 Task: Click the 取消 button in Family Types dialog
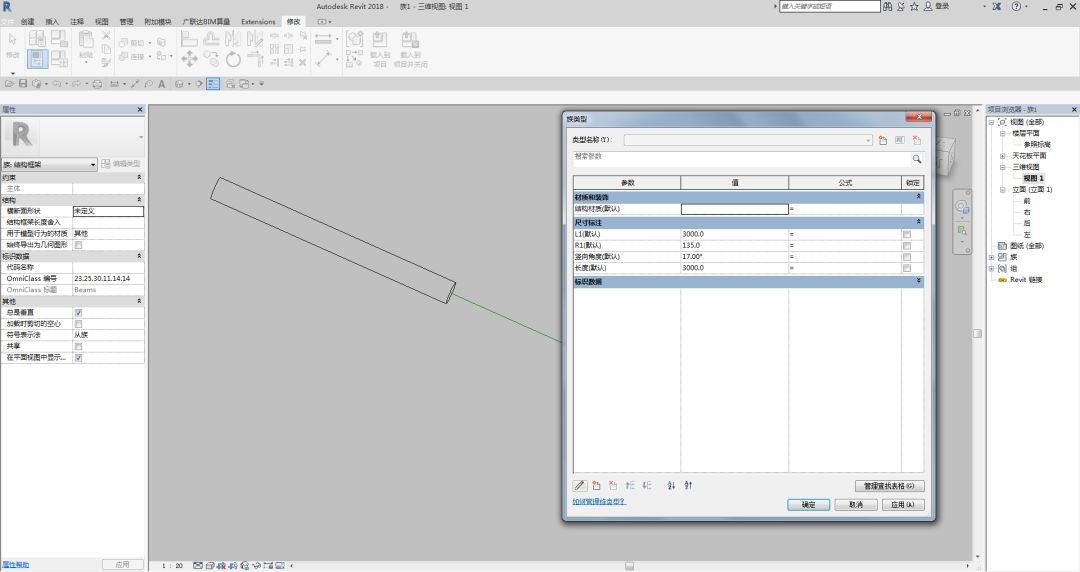point(855,504)
